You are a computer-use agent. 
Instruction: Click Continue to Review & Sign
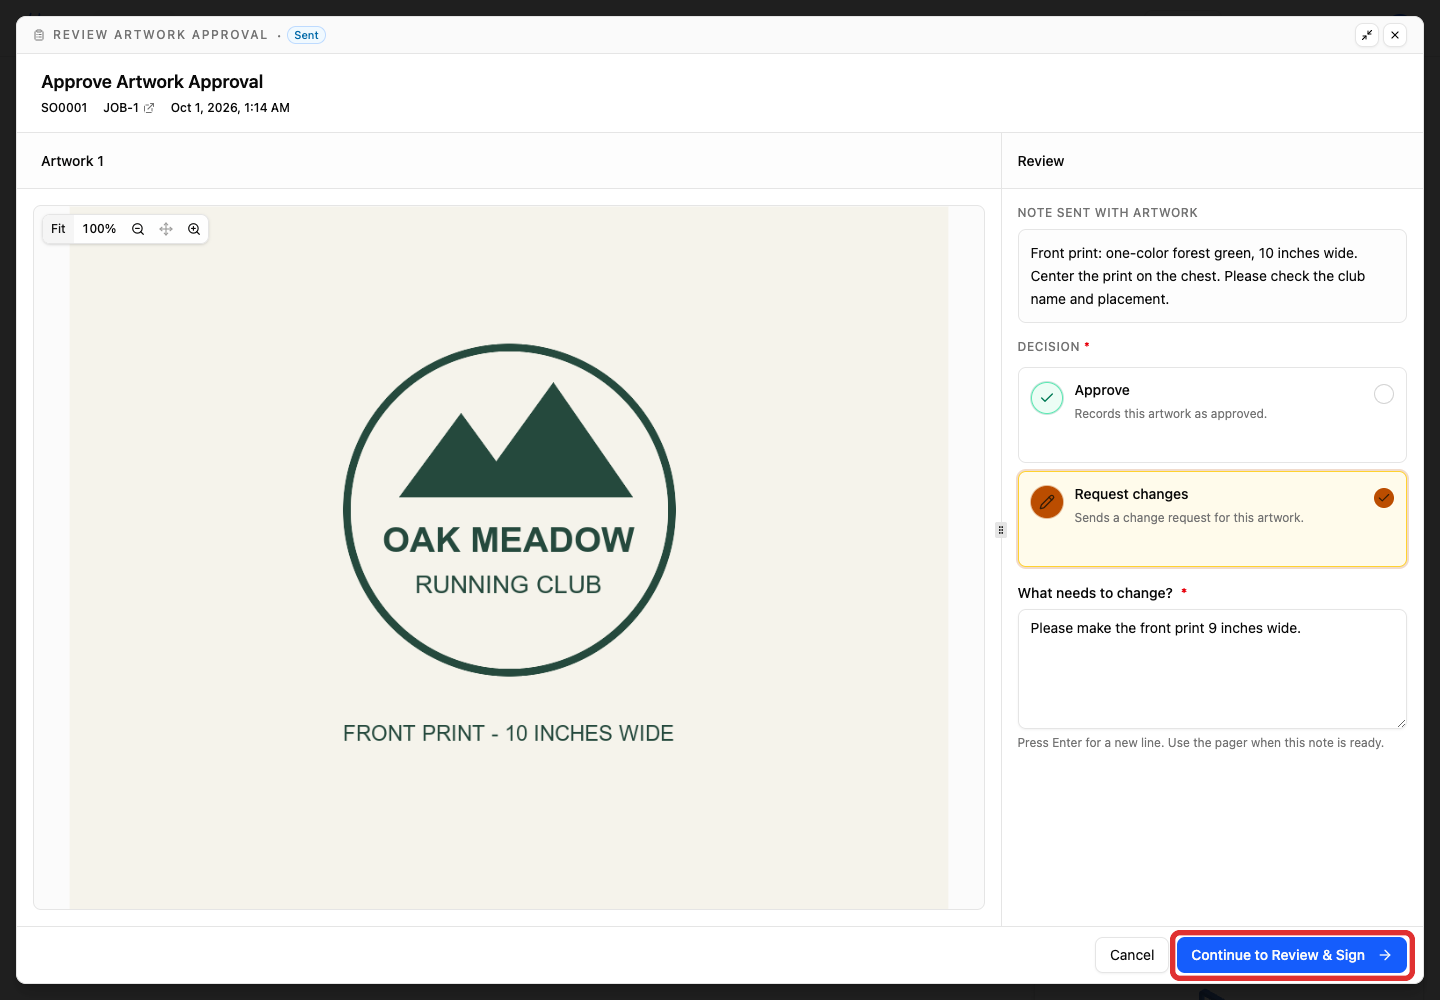1291,955
